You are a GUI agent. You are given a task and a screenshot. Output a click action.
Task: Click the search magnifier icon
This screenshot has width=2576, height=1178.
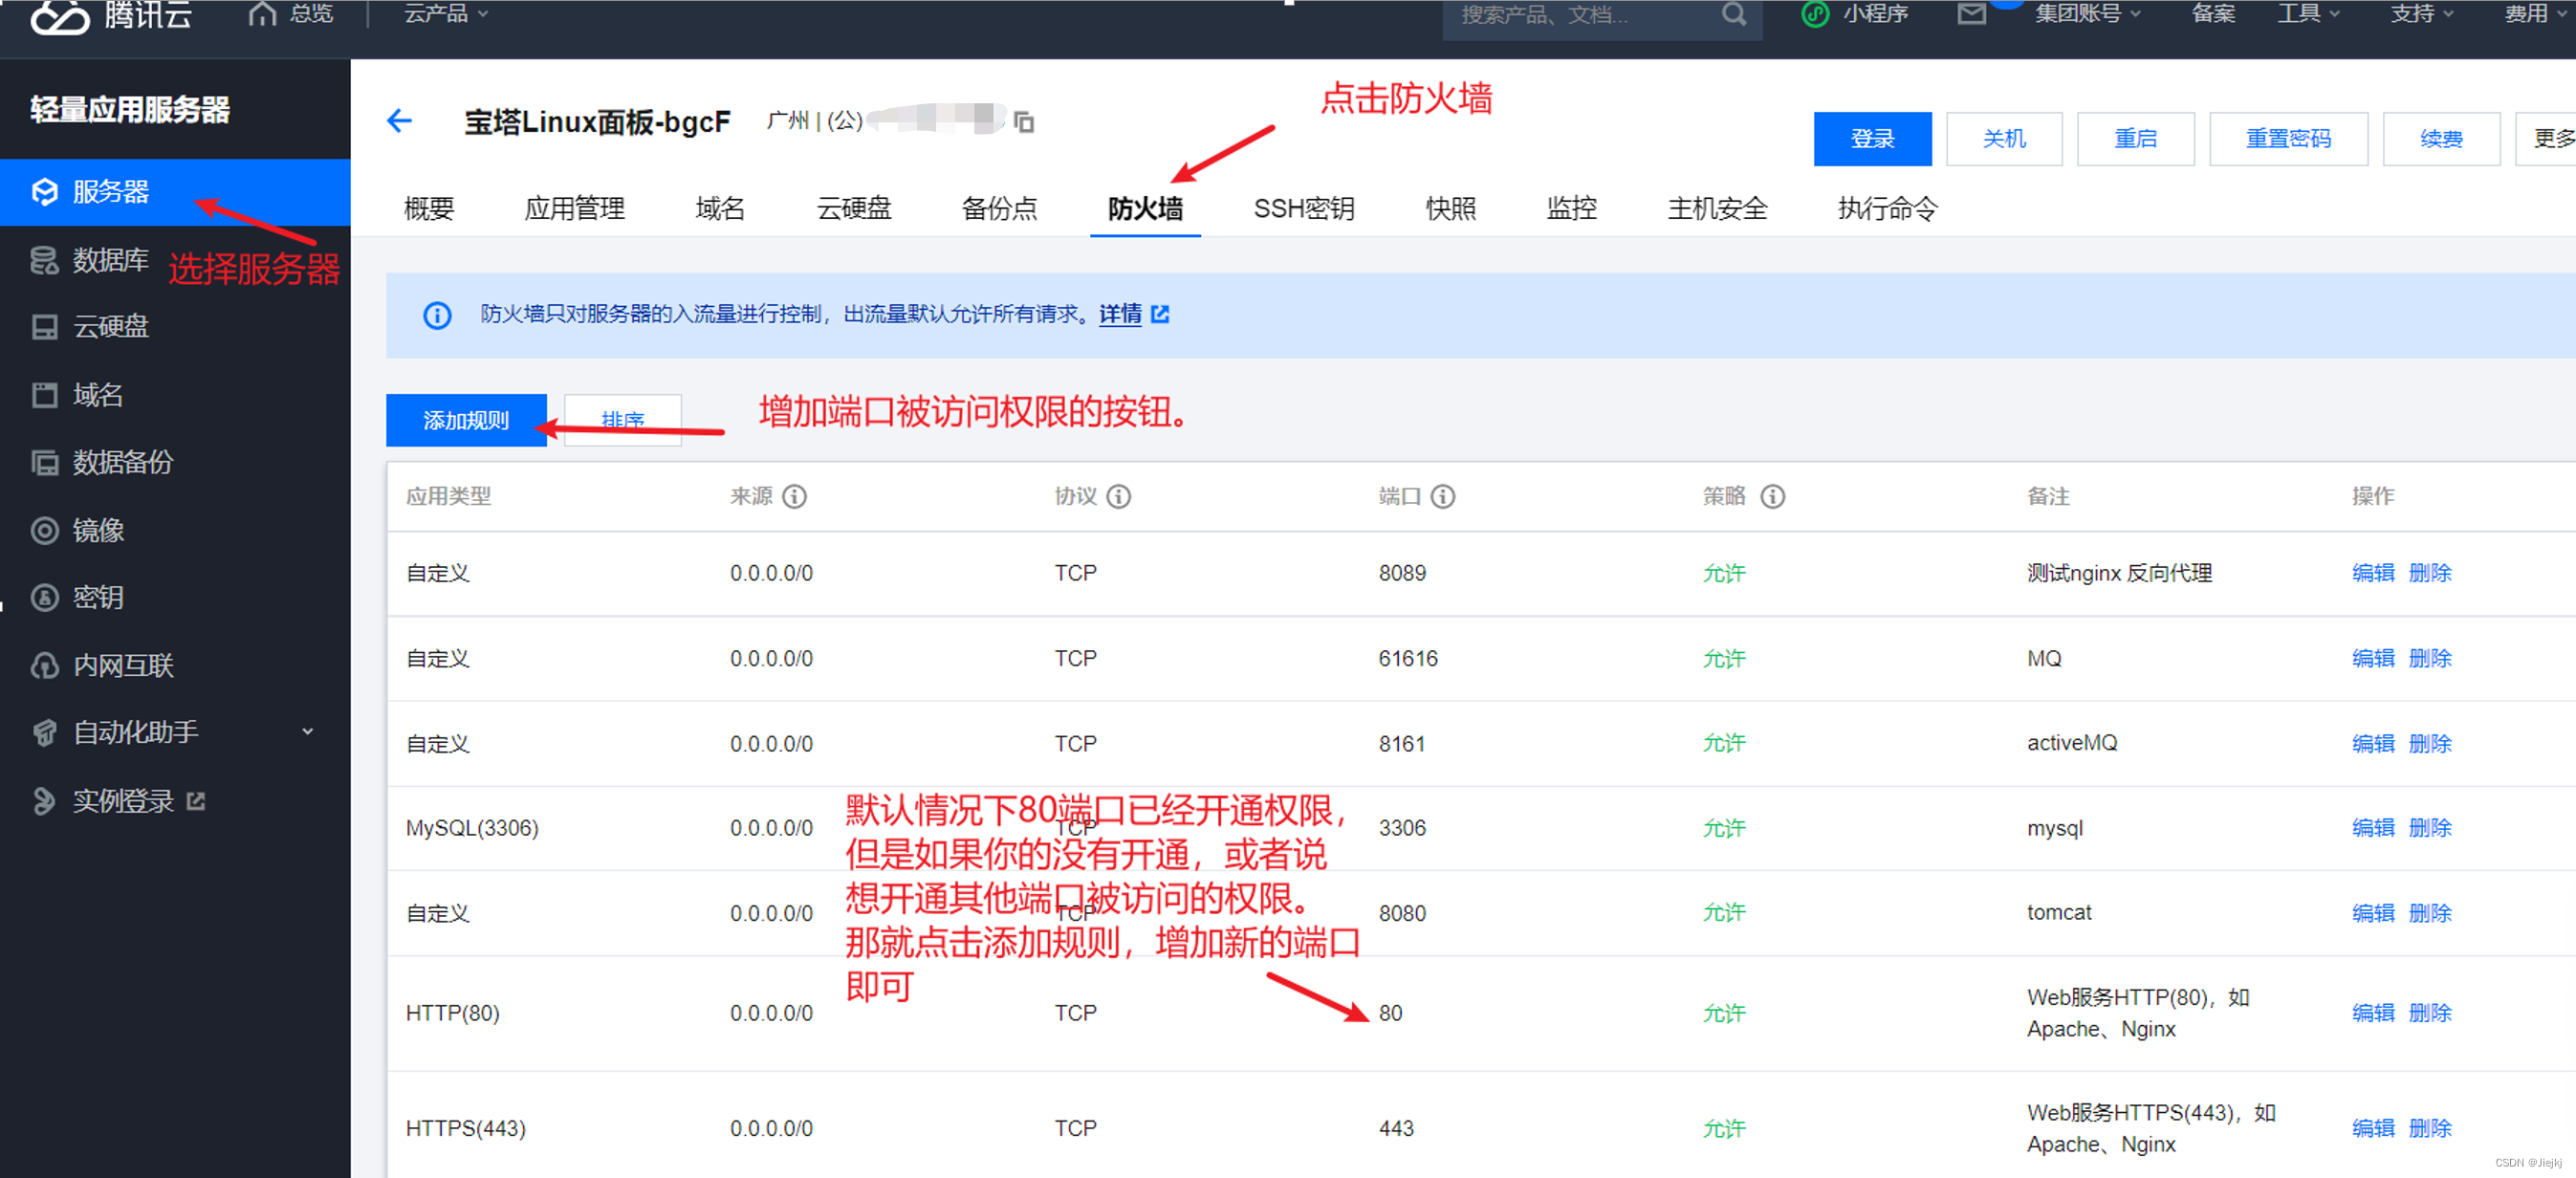1734,14
